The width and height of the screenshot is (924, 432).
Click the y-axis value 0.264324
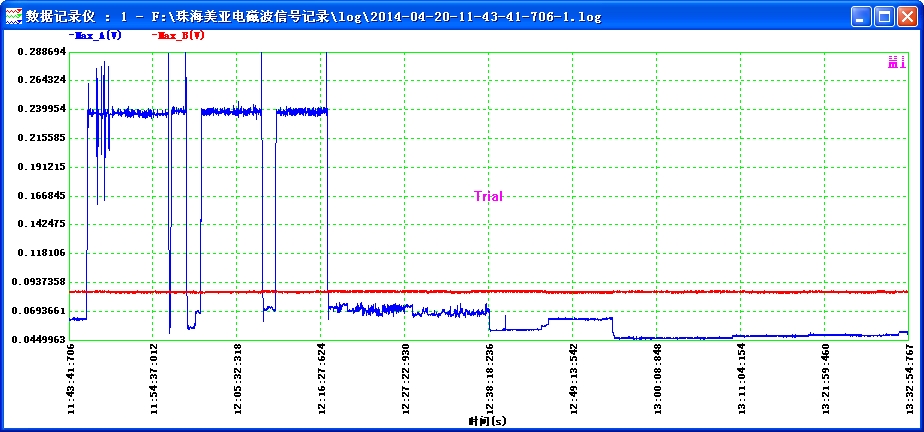click(41, 80)
